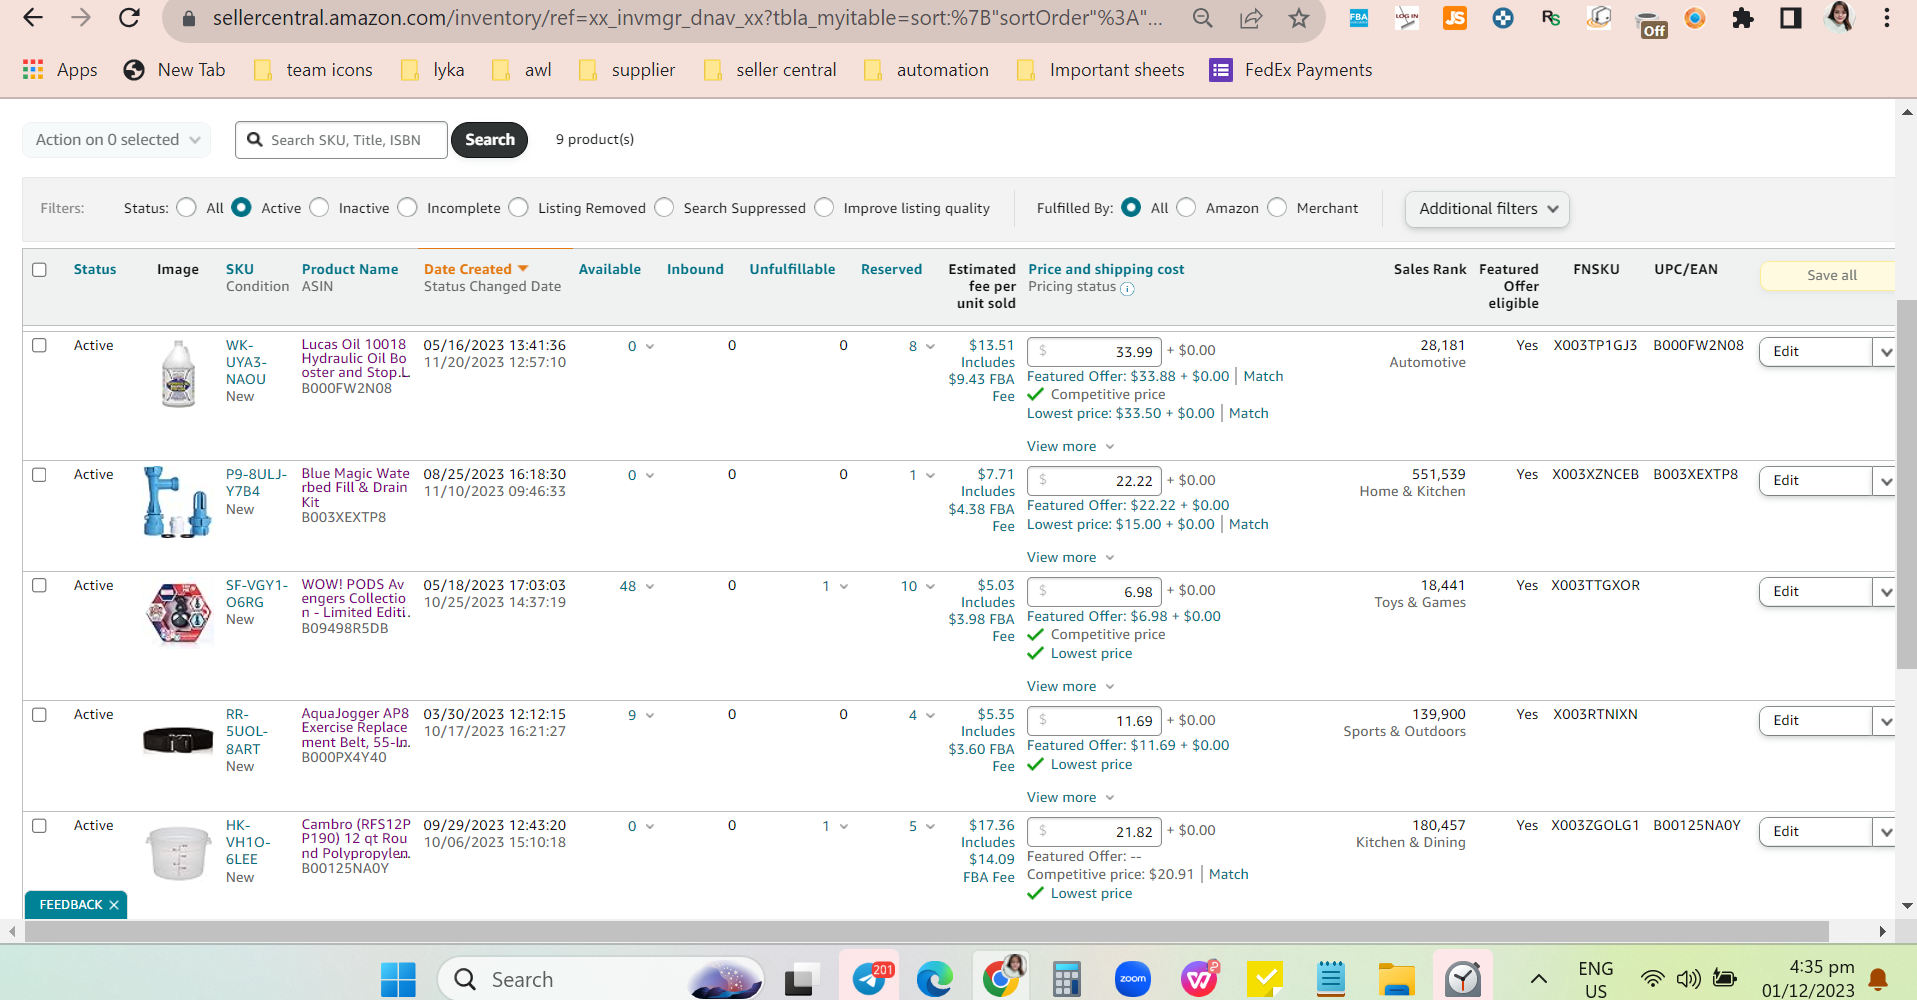
Task: Open File Explorer from the taskbar
Action: 1397,979
